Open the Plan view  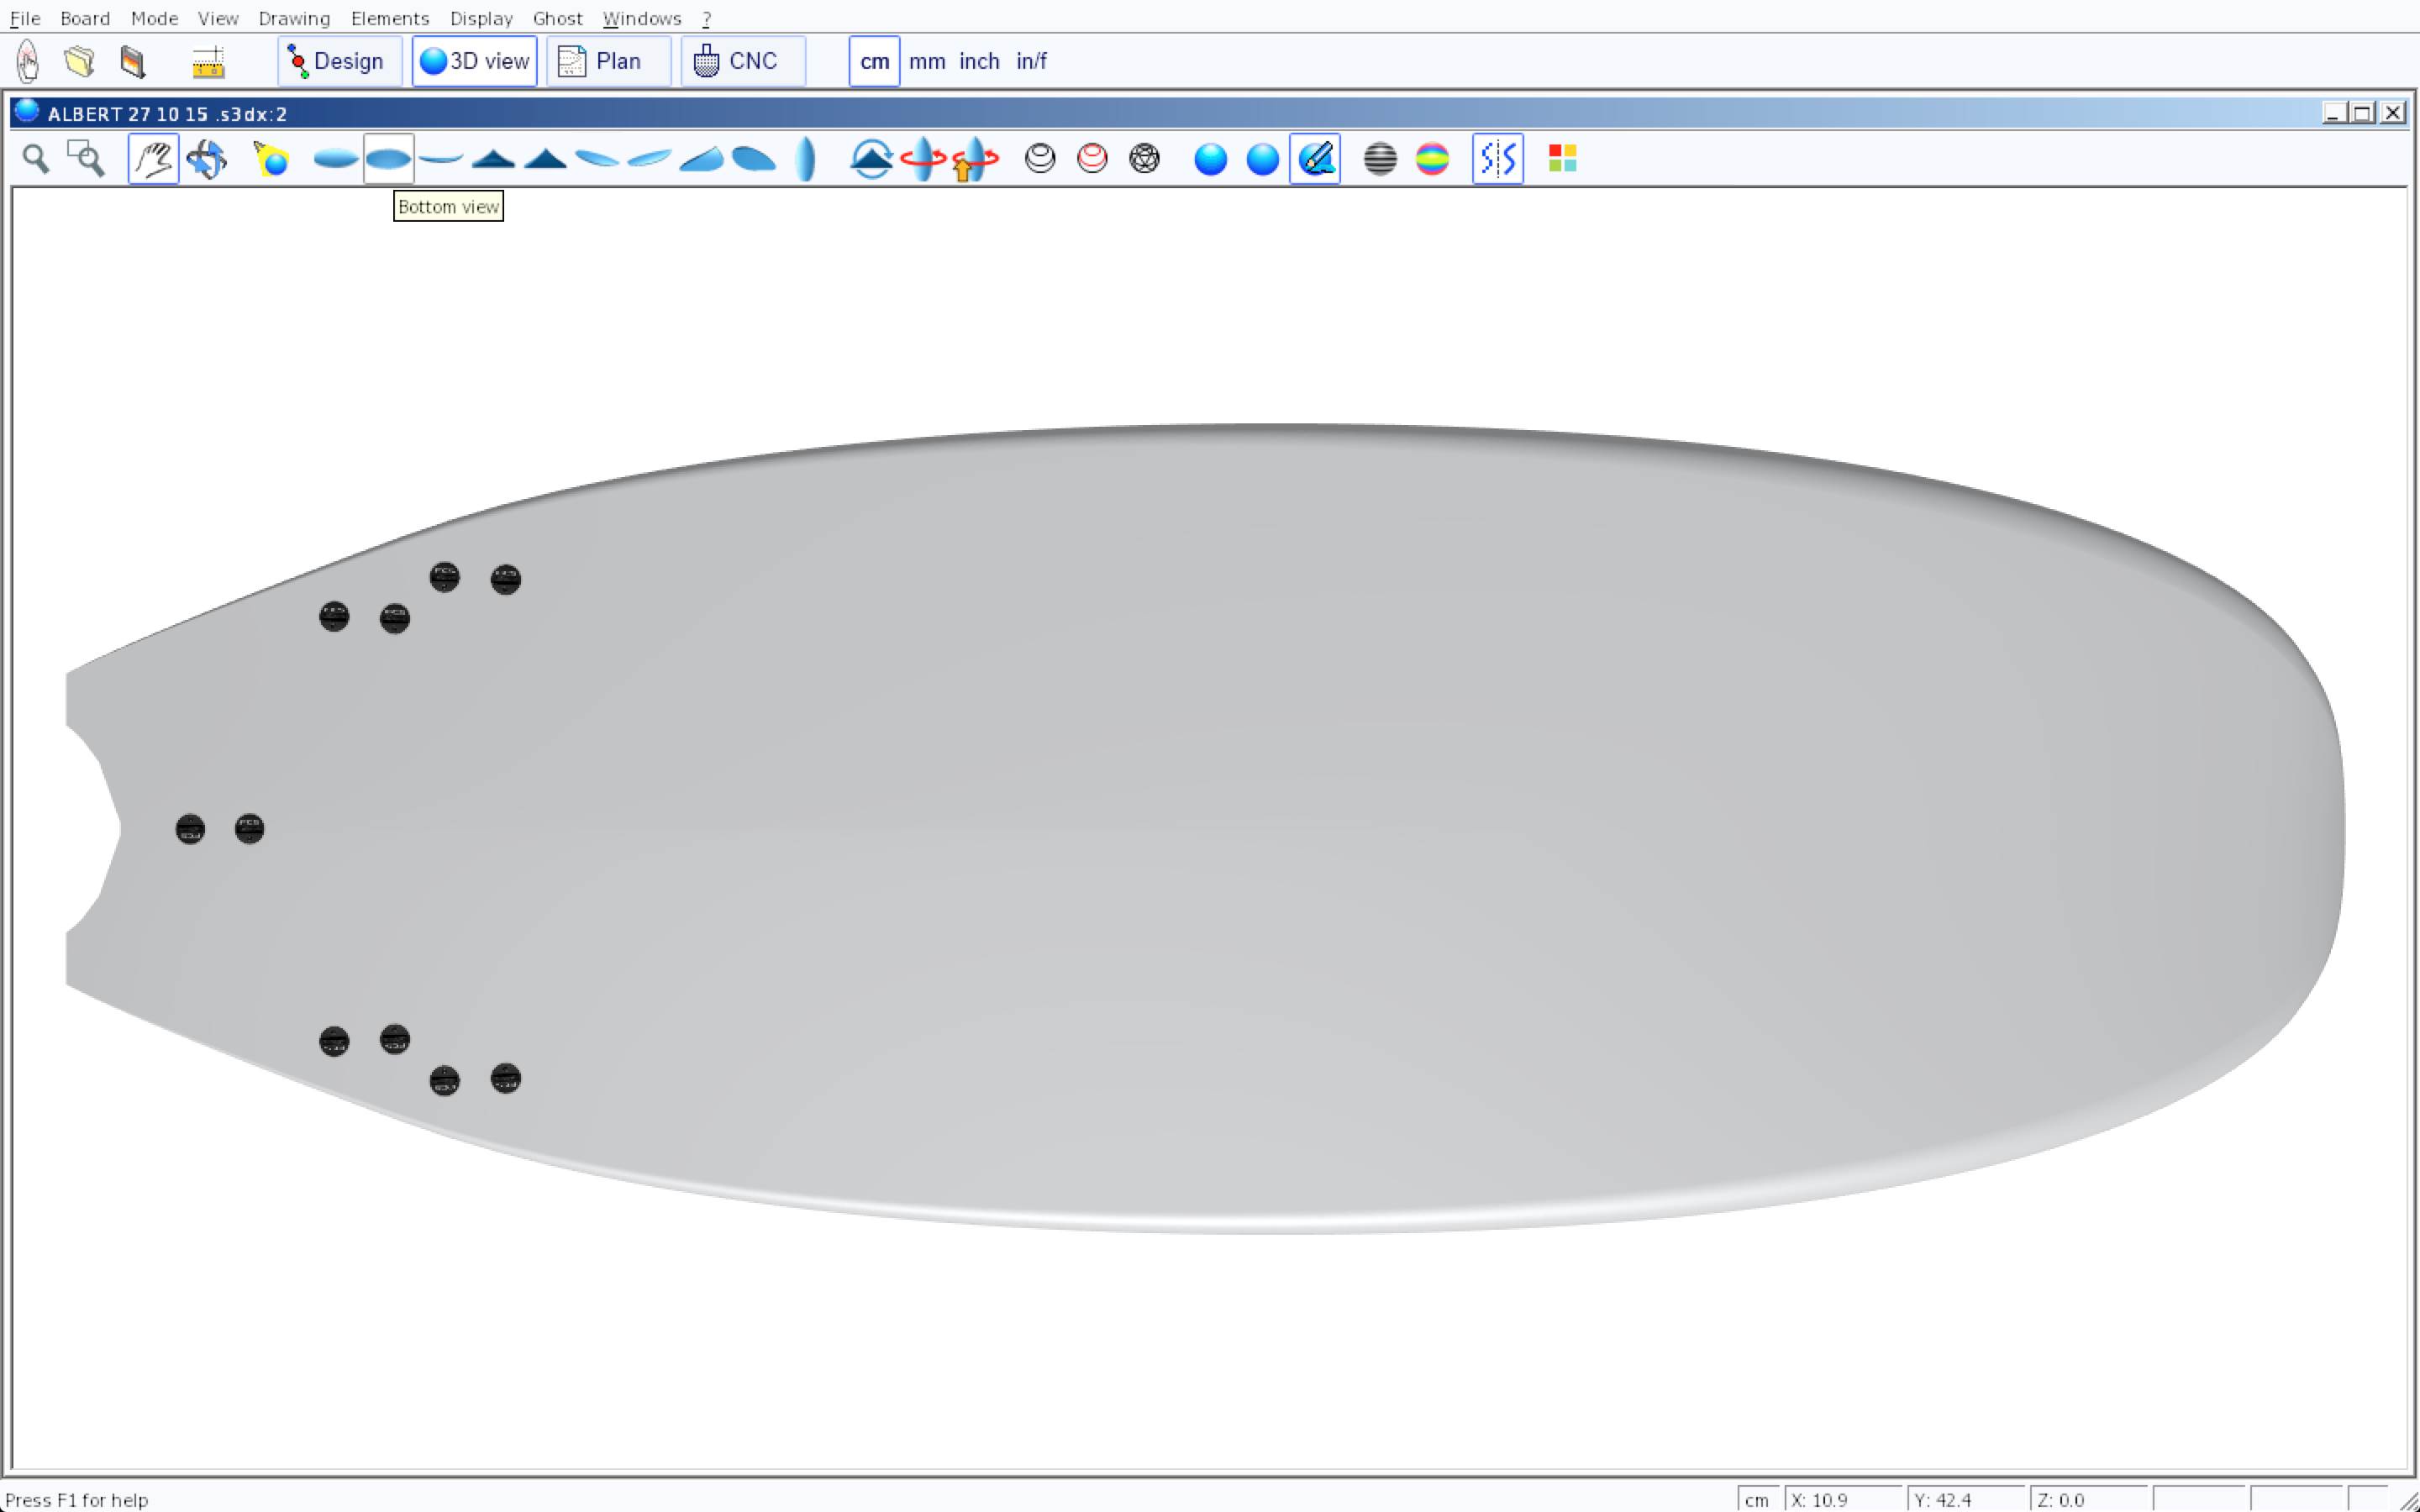coord(608,61)
